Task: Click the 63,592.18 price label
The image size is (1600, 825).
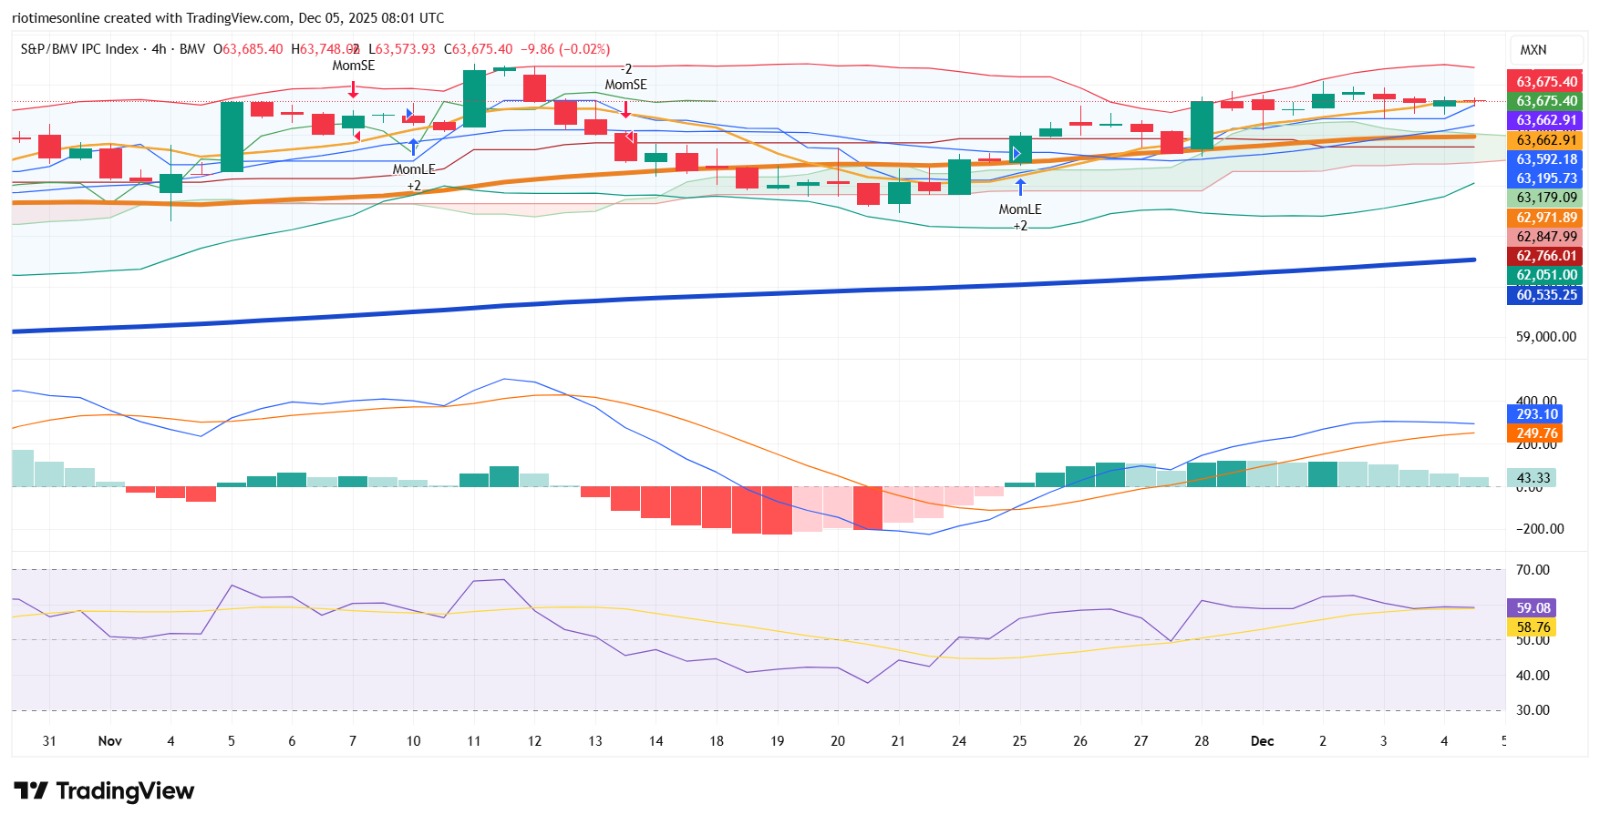Action: tap(1545, 159)
